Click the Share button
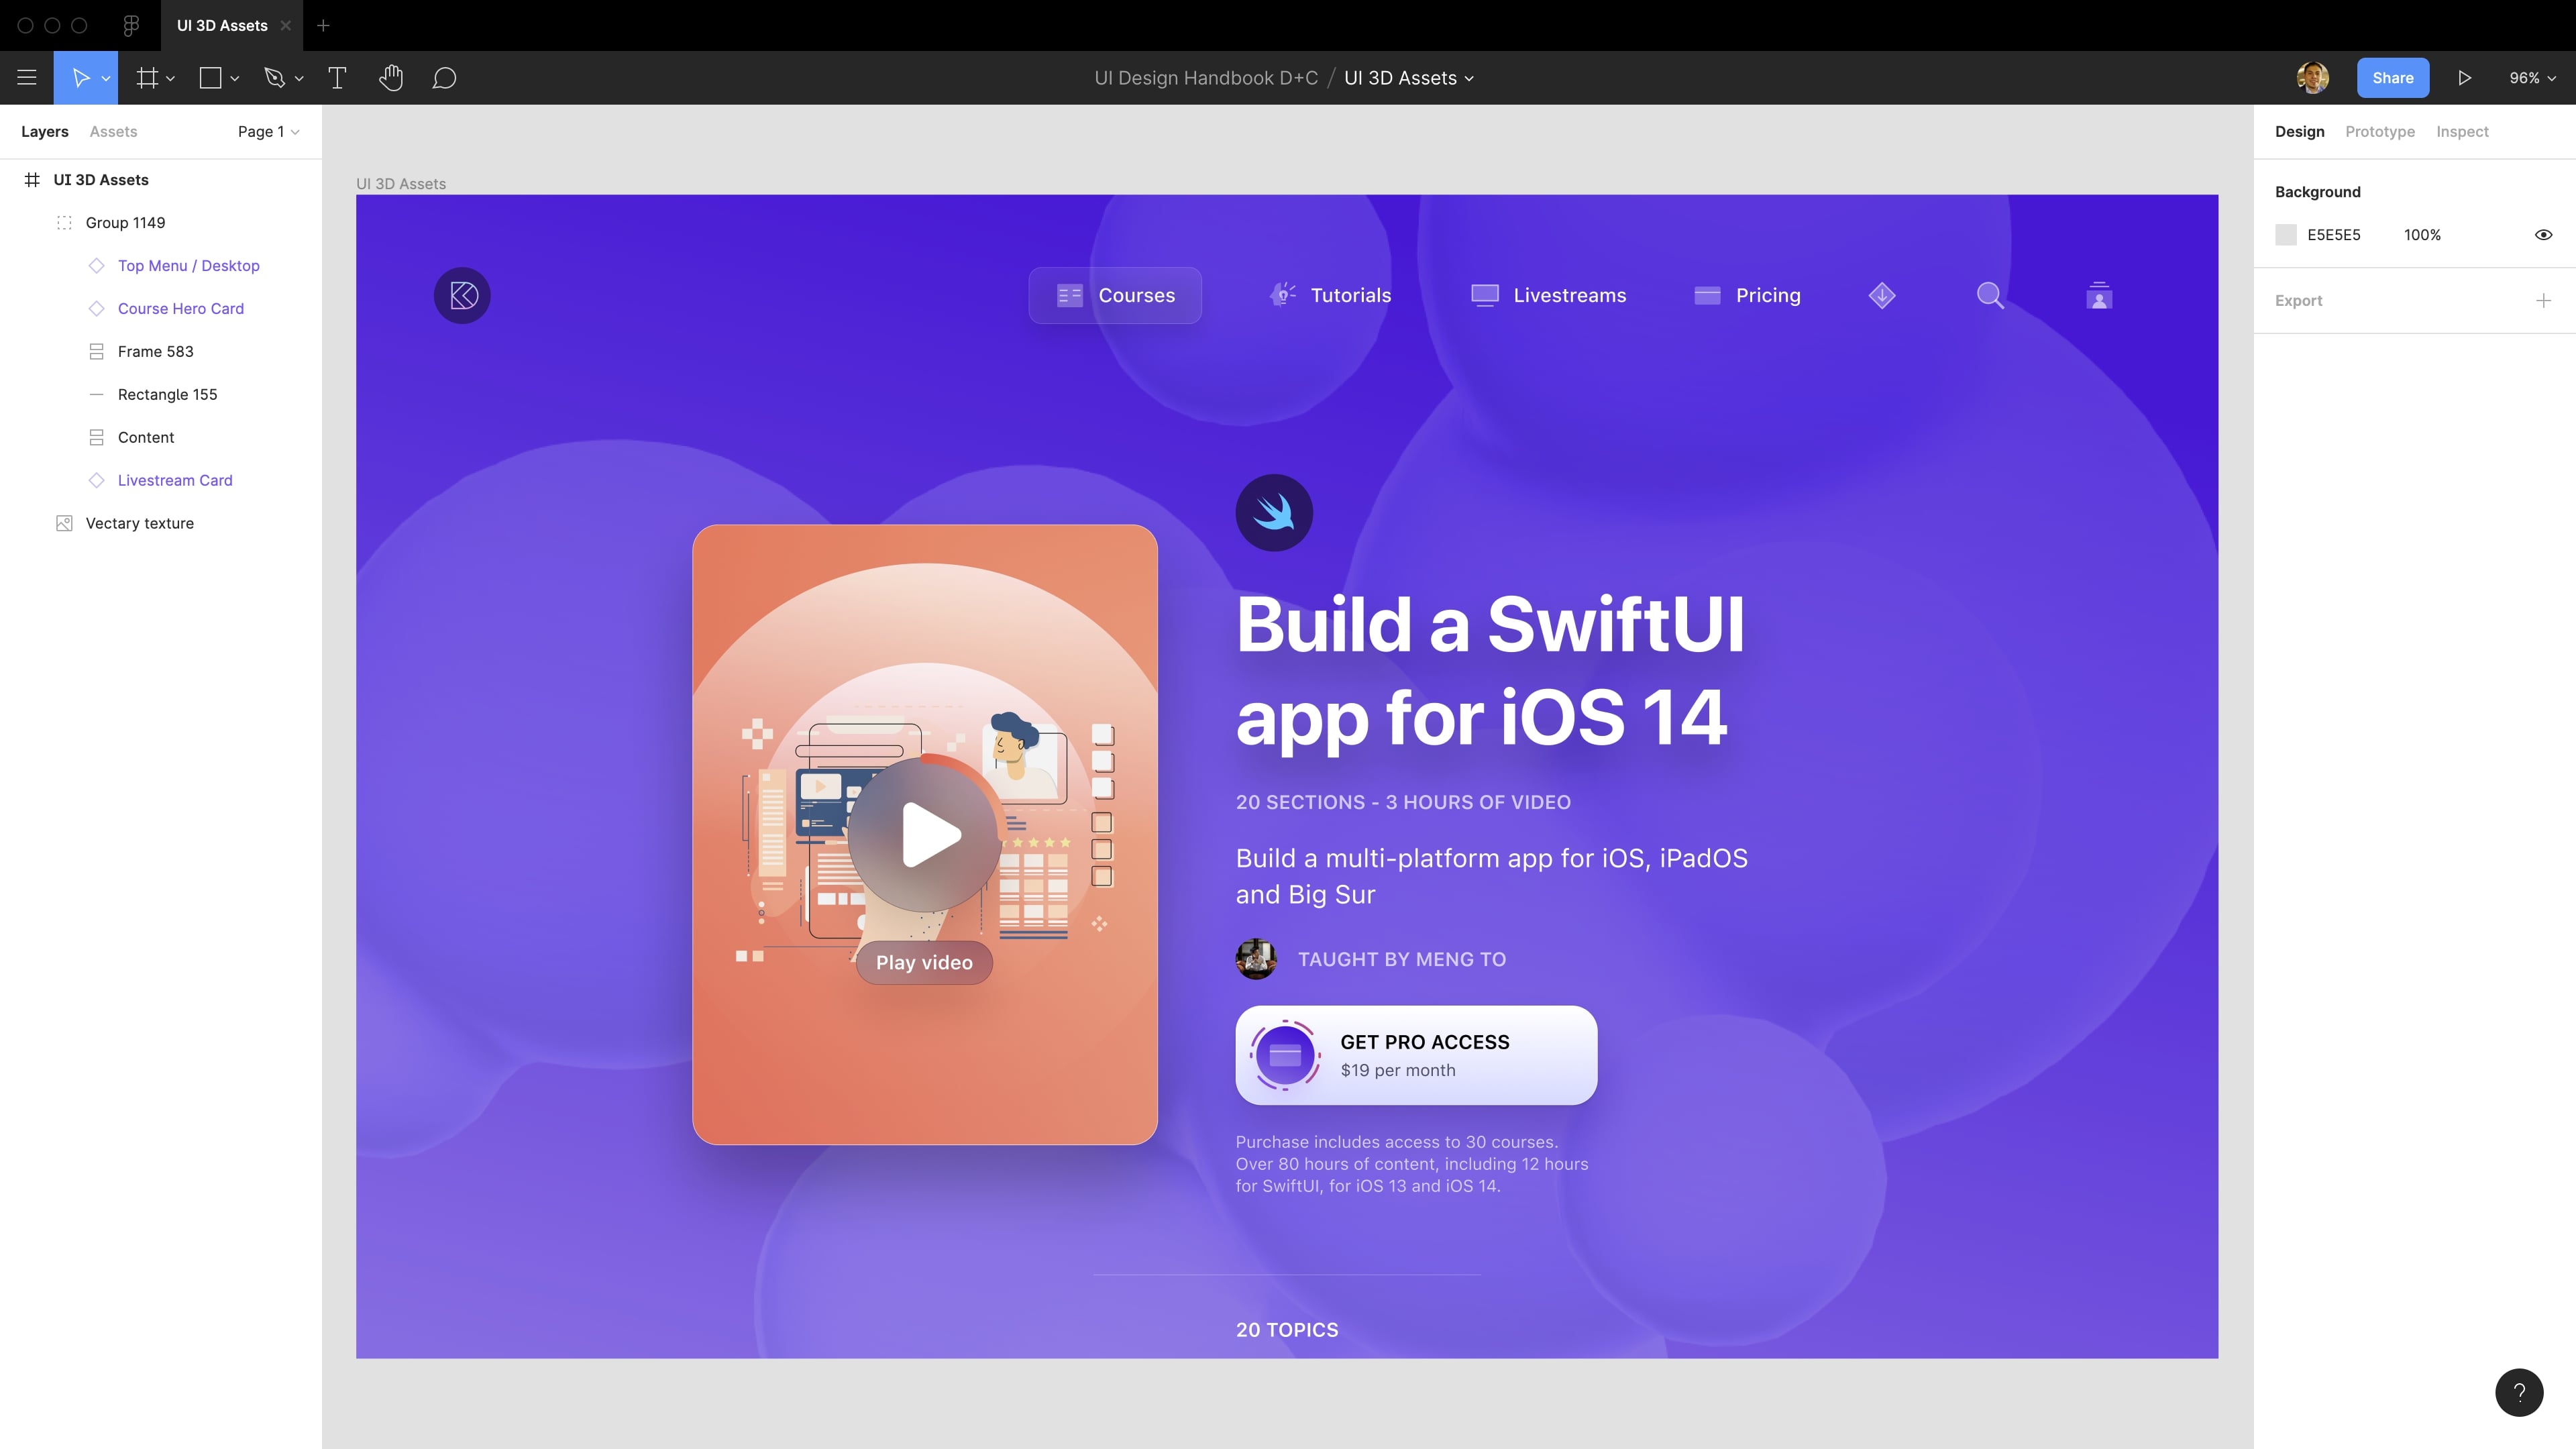This screenshot has height=1449, width=2576. tap(2392, 77)
